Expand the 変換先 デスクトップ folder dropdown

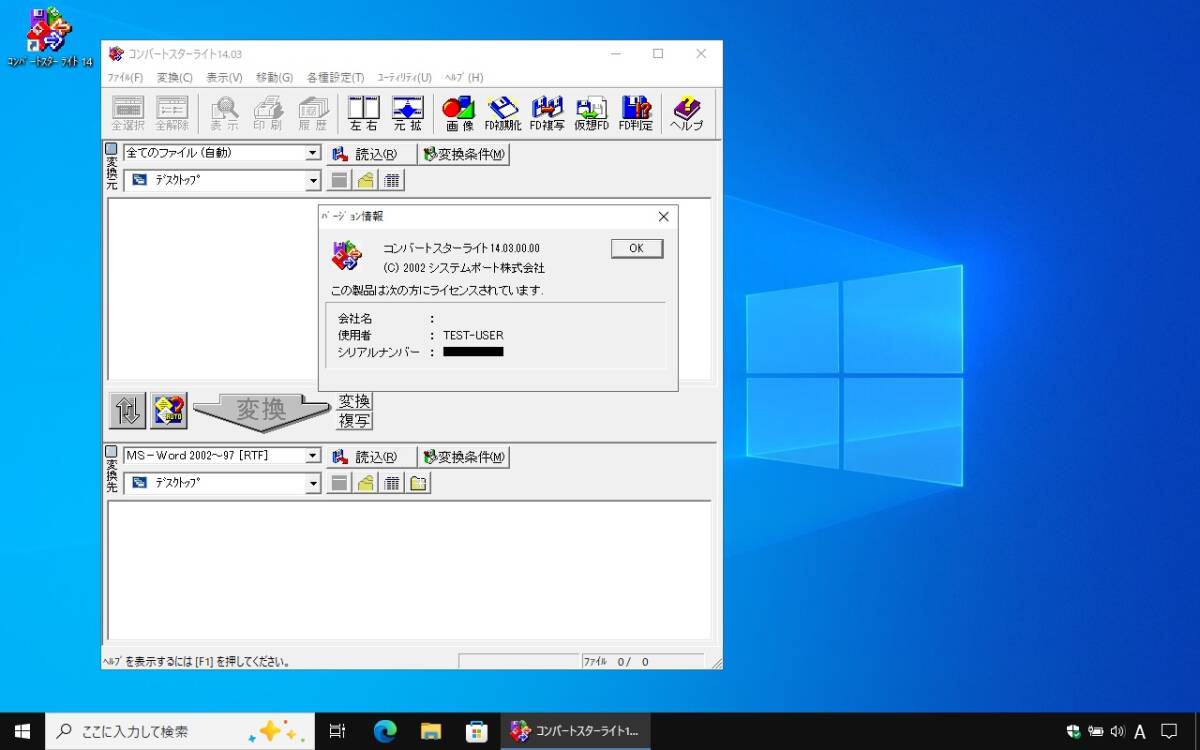pos(313,484)
